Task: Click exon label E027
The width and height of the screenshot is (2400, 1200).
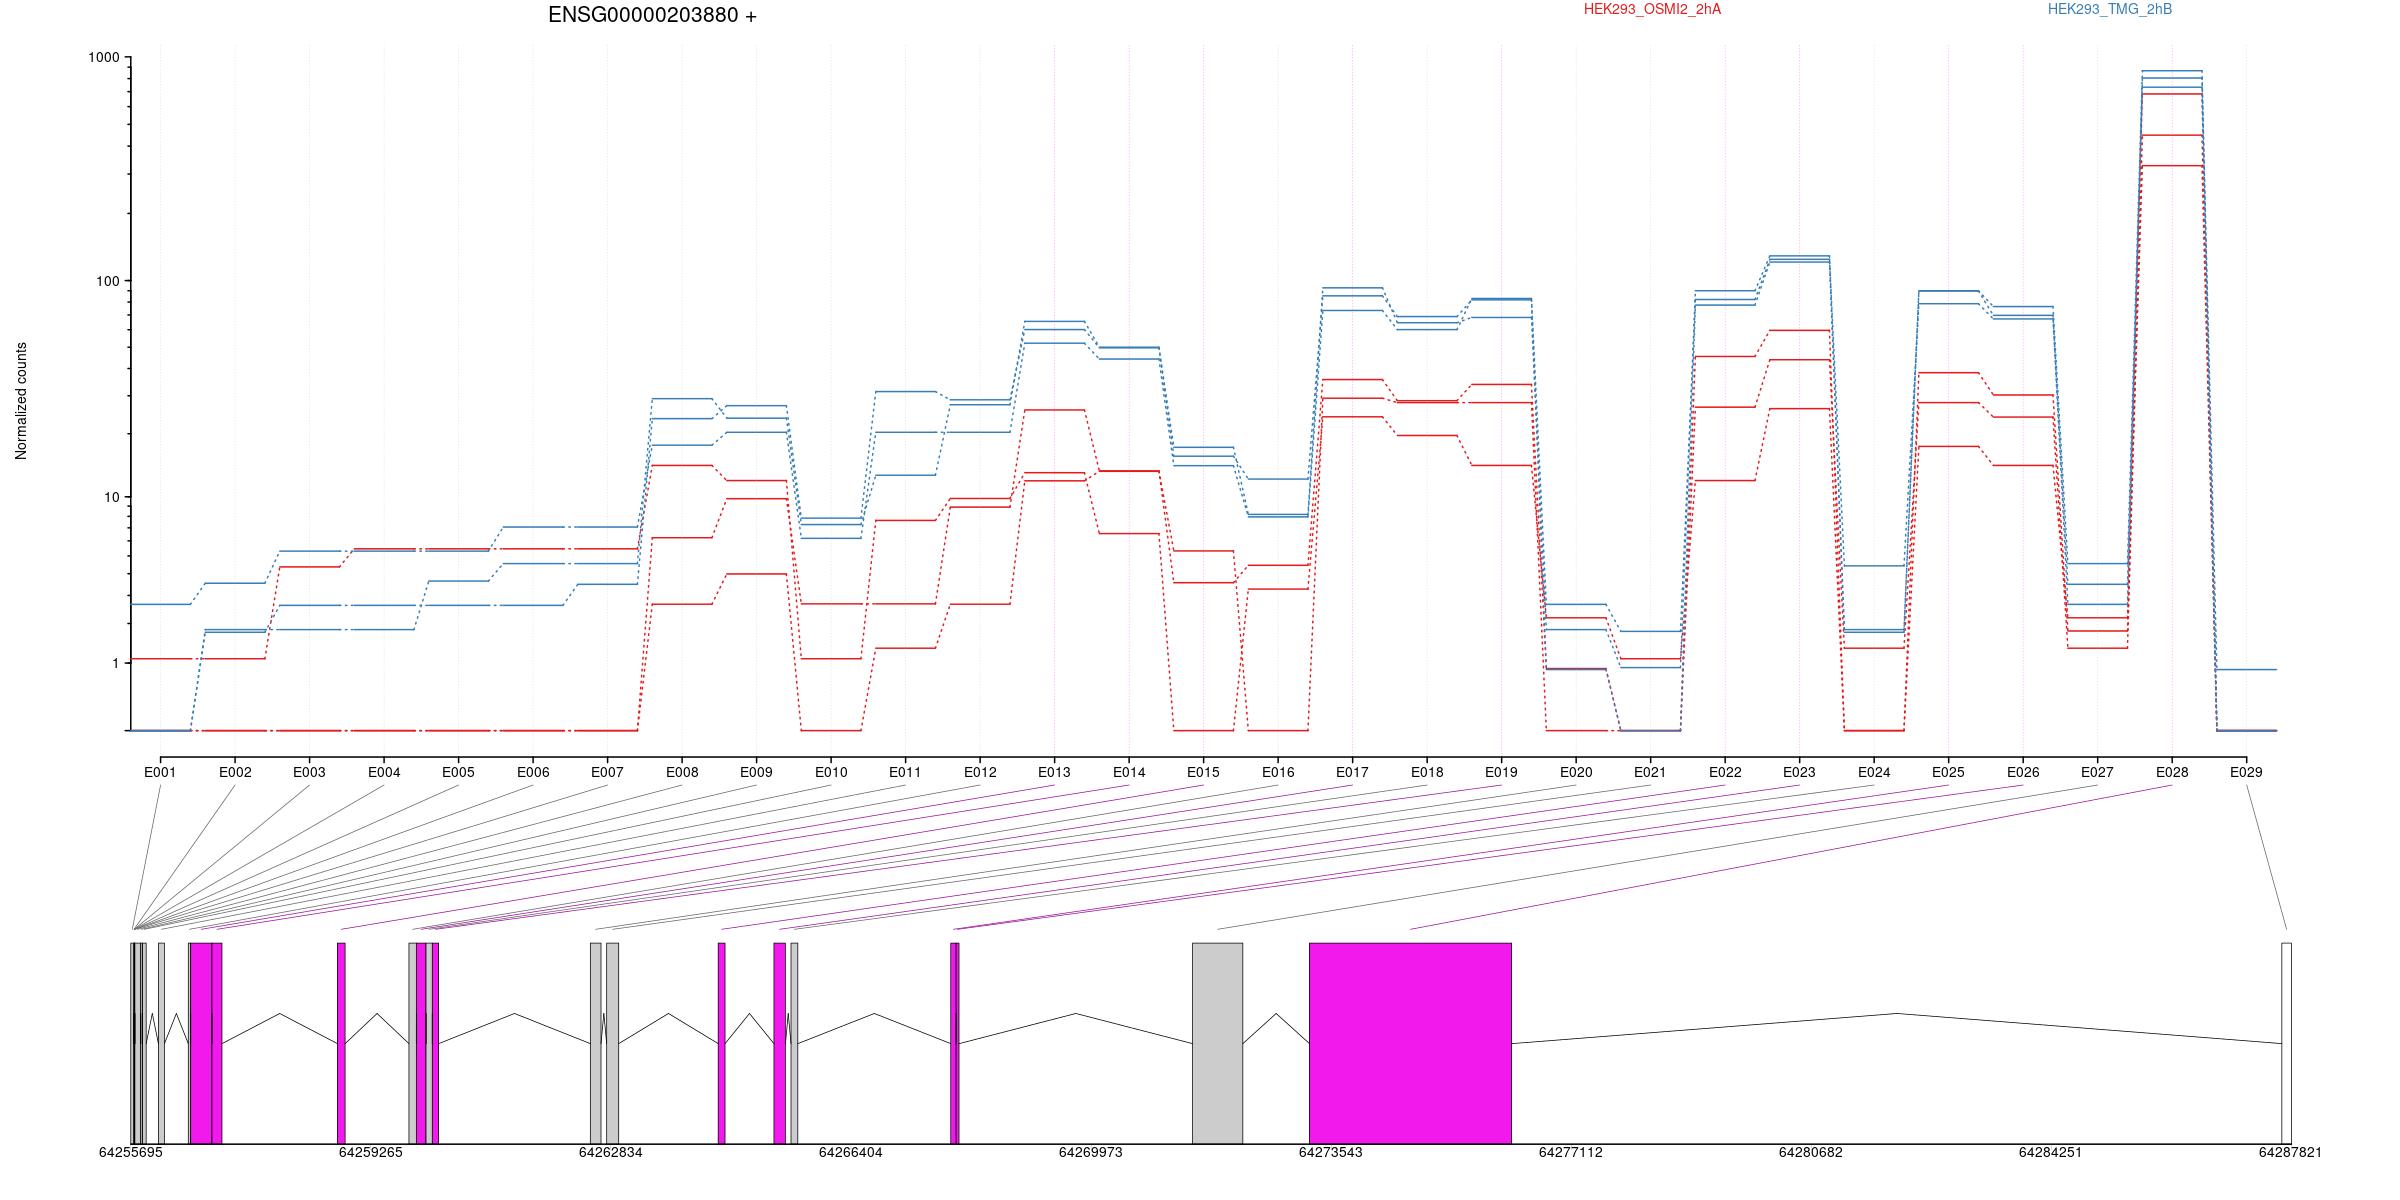Action: coord(2097,772)
